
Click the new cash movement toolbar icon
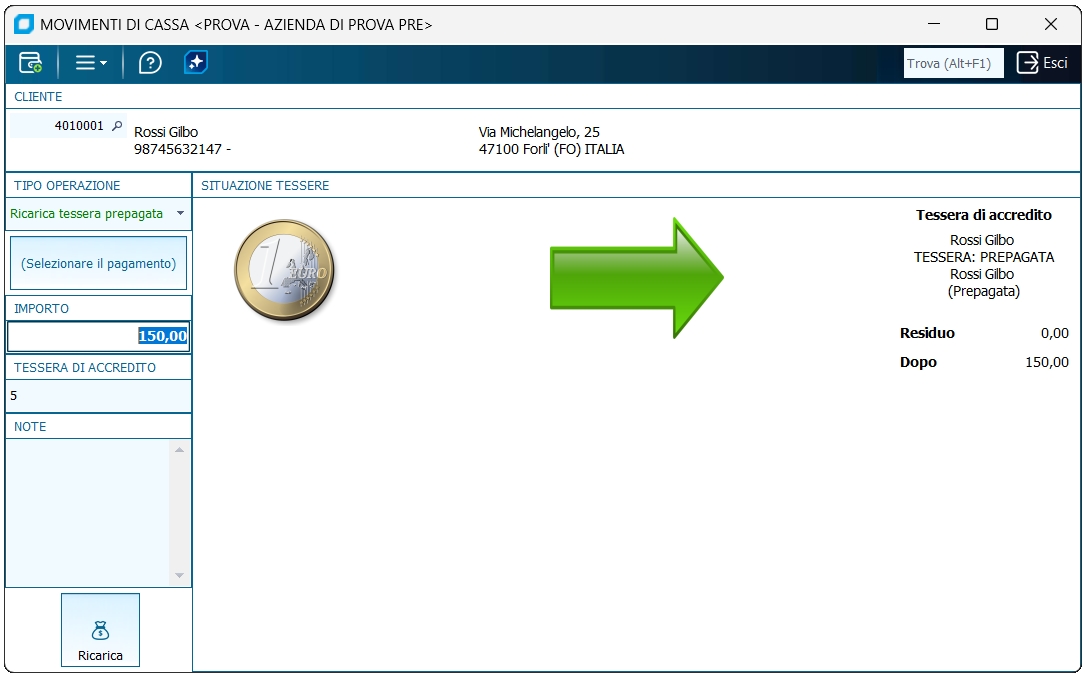tap(30, 63)
